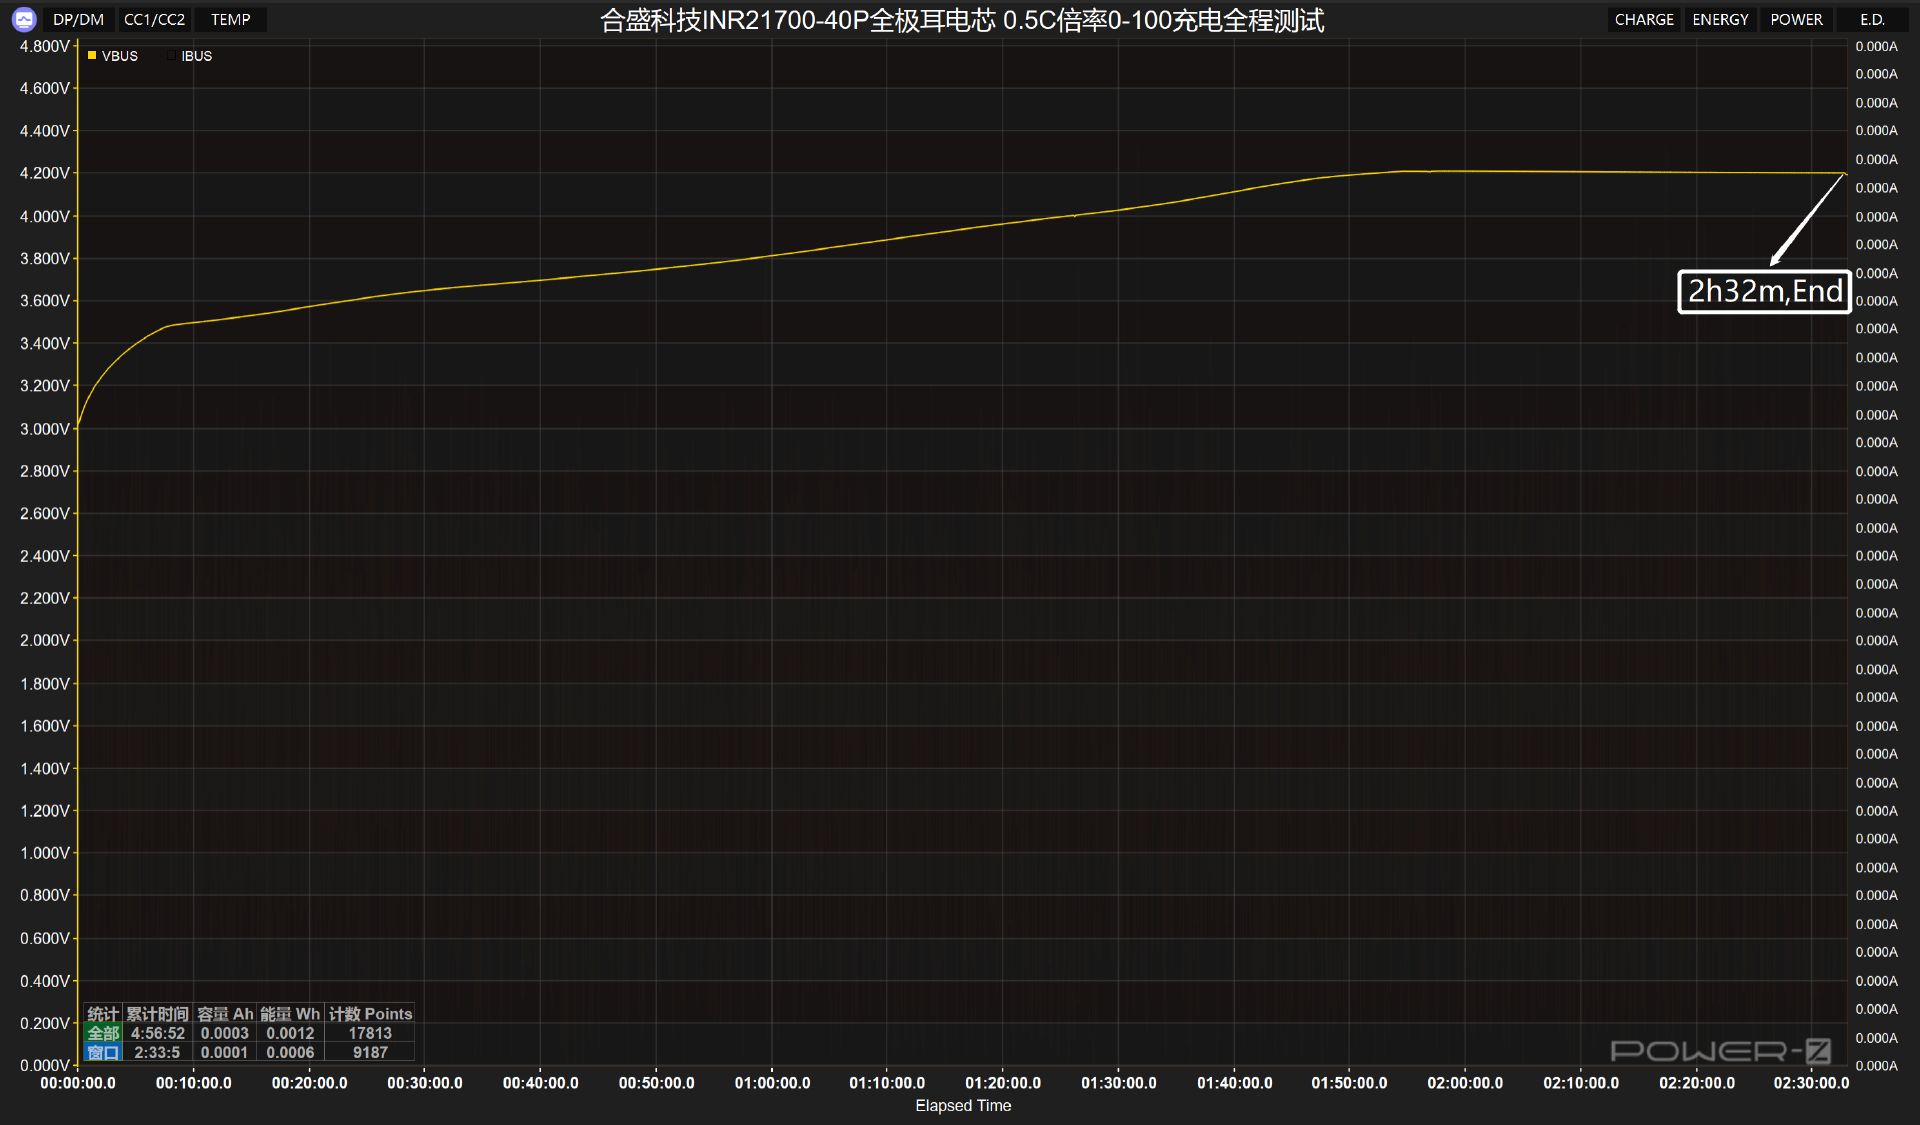Click energy value 0.0006 Wh
Image resolution: width=1920 pixels, height=1125 pixels.
[x=290, y=1052]
